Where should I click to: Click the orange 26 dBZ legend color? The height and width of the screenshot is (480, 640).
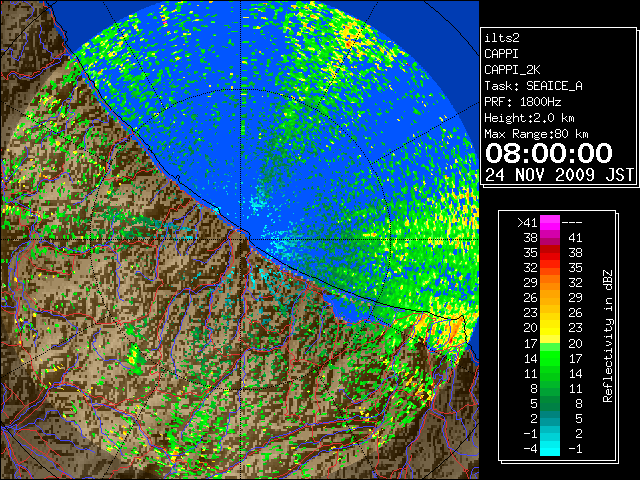550,298
